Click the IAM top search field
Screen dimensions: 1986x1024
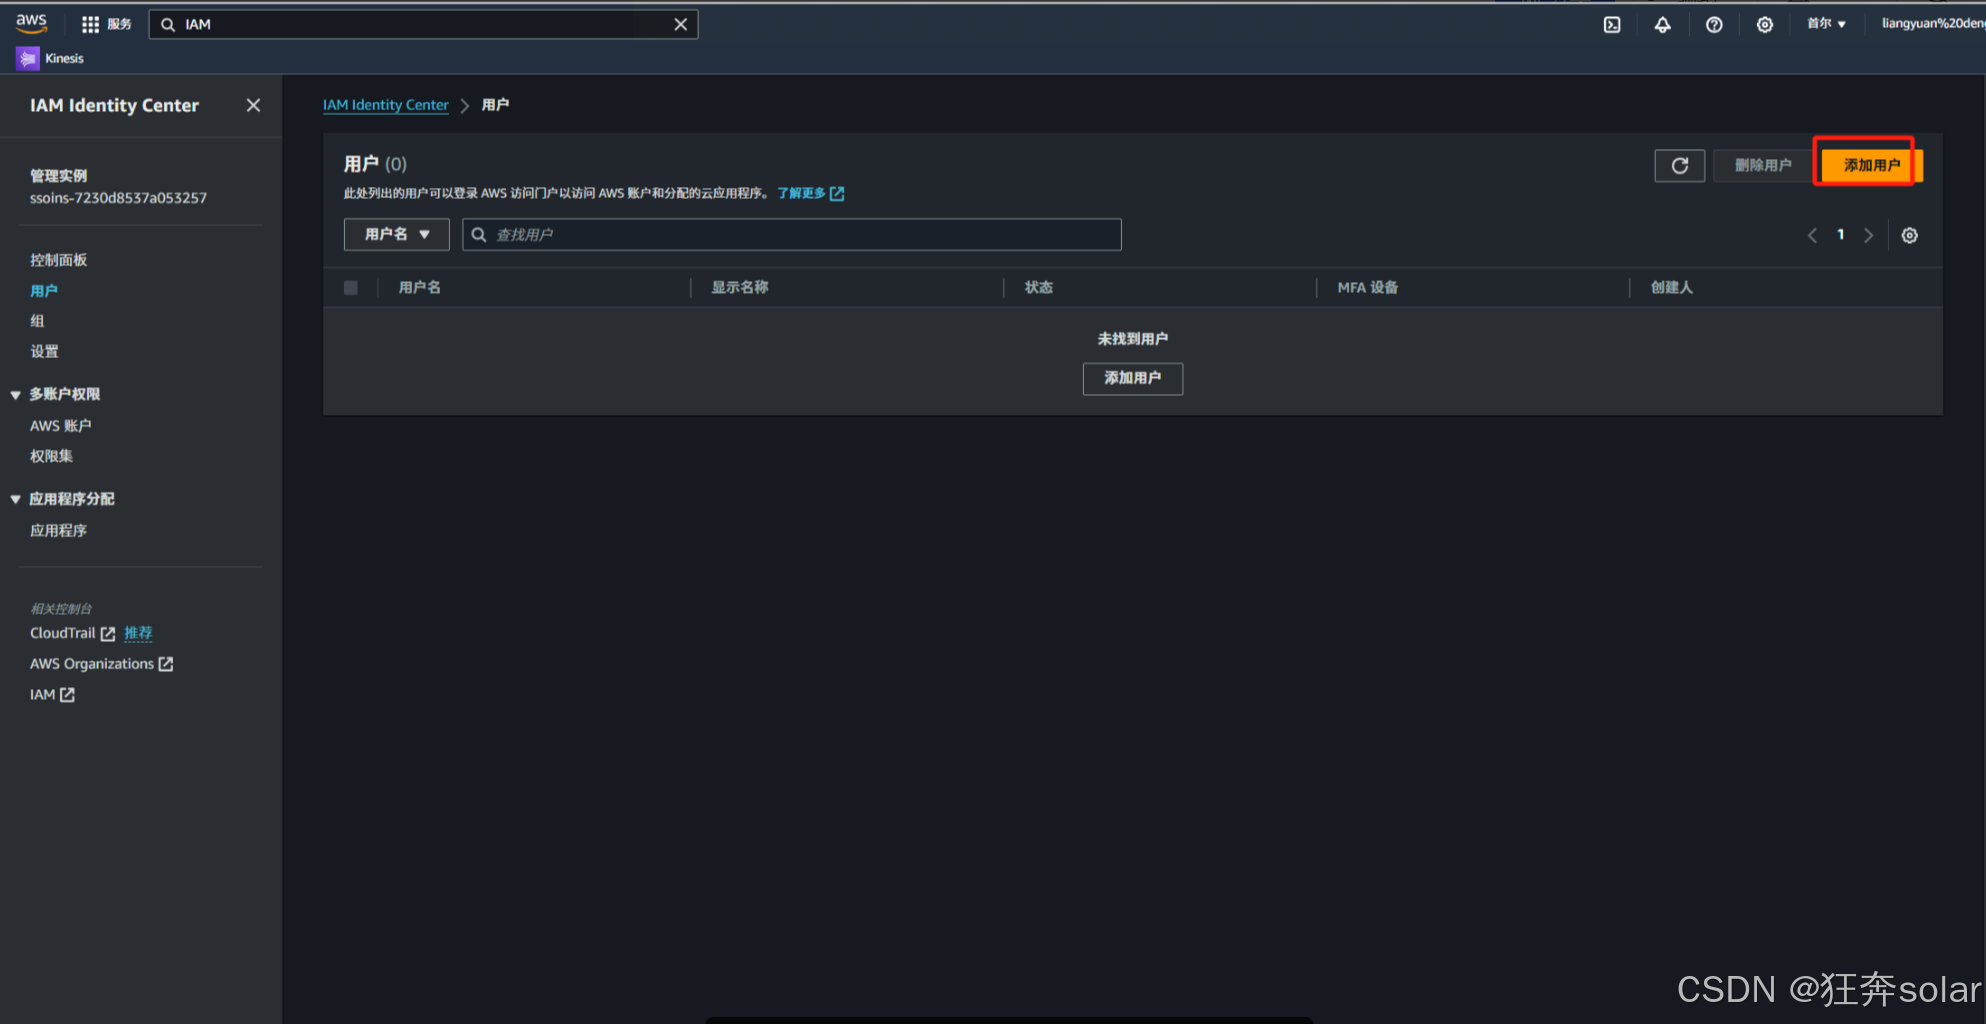[423, 24]
